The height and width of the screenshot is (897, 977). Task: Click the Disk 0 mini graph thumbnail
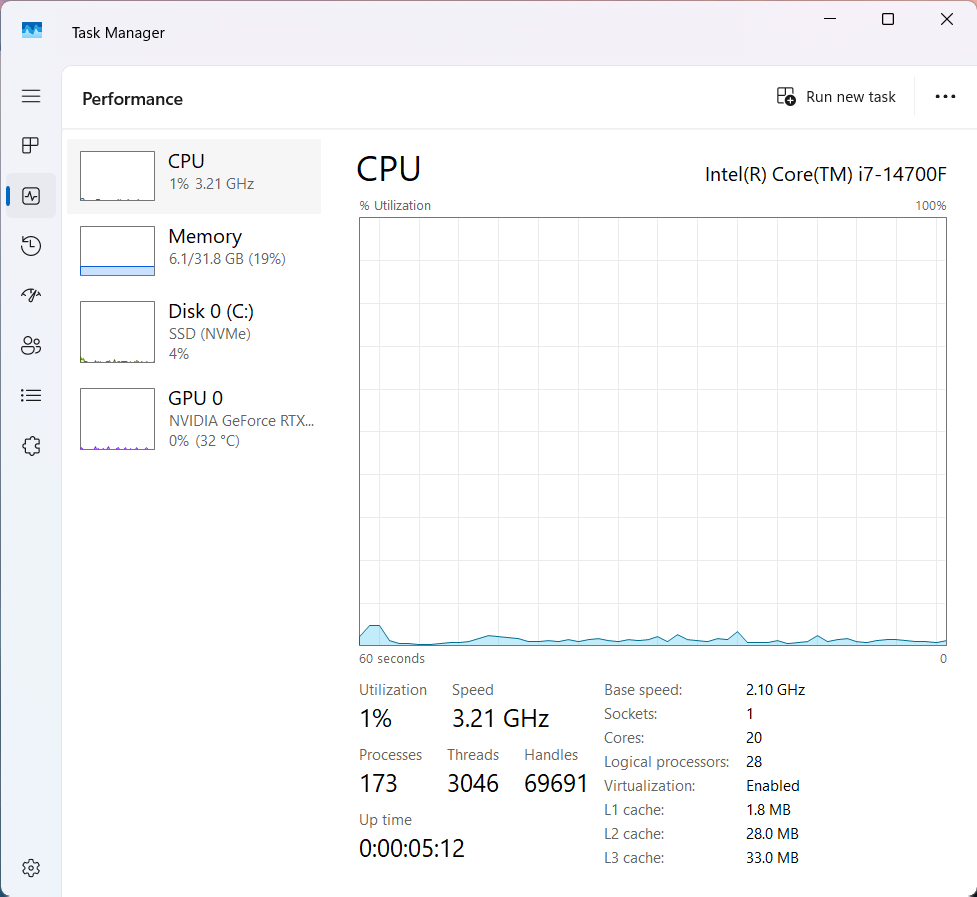click(117, 331)
